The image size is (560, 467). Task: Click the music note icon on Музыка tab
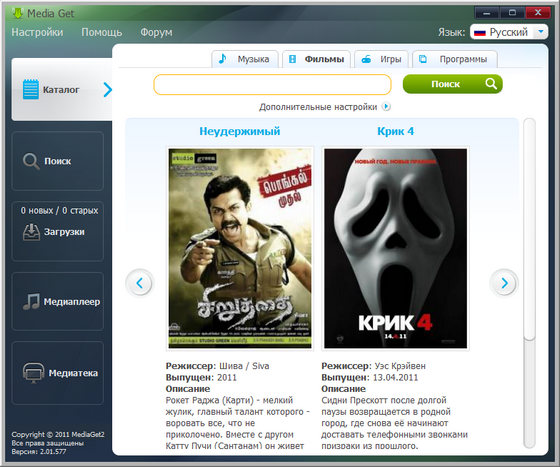222,59
